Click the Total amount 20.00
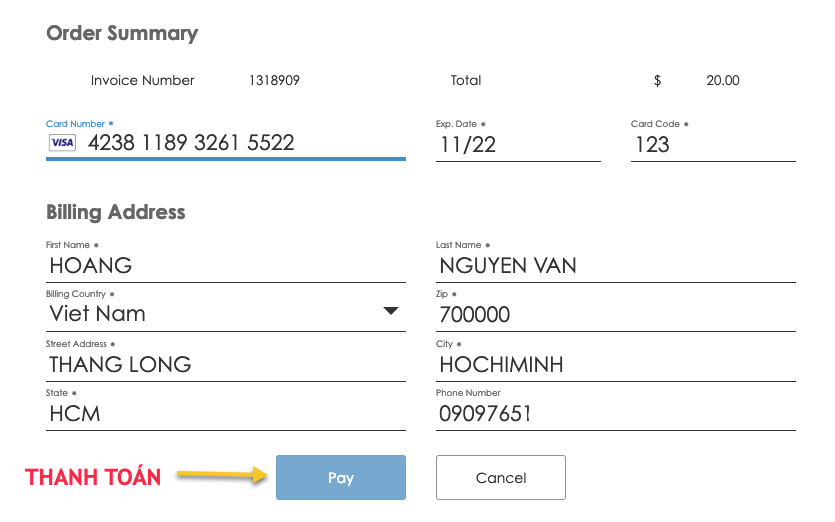This screenshot has height=522, width=835. pyautogui.click(x=723, y=80)
